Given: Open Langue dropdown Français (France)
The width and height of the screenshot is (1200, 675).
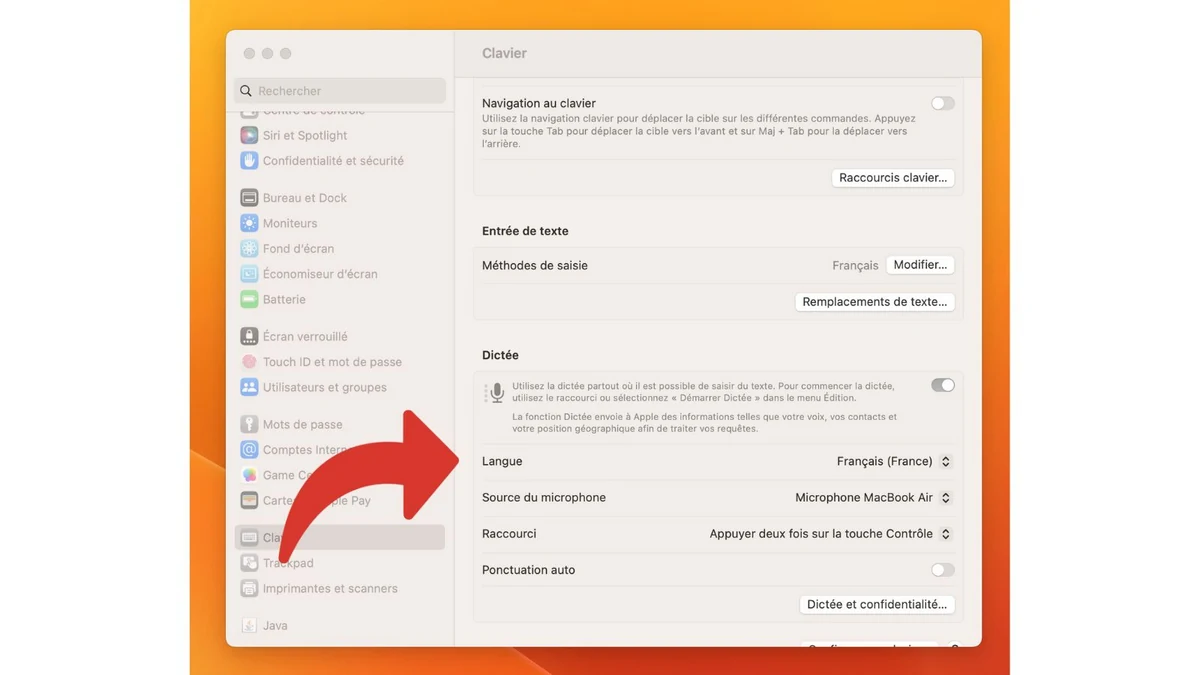Looking at the screenshot, I should [x=894, y=461].
